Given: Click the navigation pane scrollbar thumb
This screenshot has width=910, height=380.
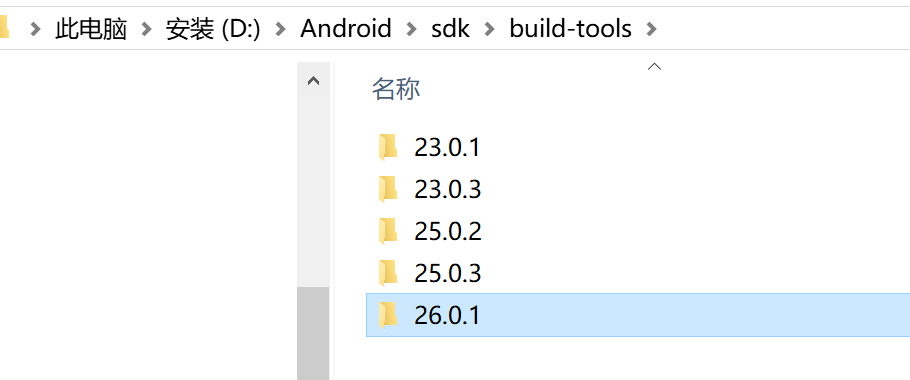Looking at the screenshot, I should point(313,333).
